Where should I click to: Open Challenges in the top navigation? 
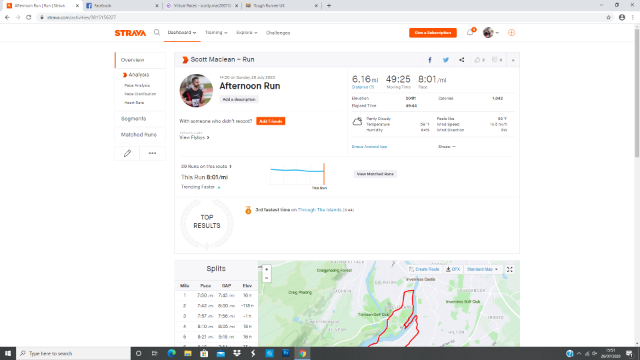(x=278, y=33)
